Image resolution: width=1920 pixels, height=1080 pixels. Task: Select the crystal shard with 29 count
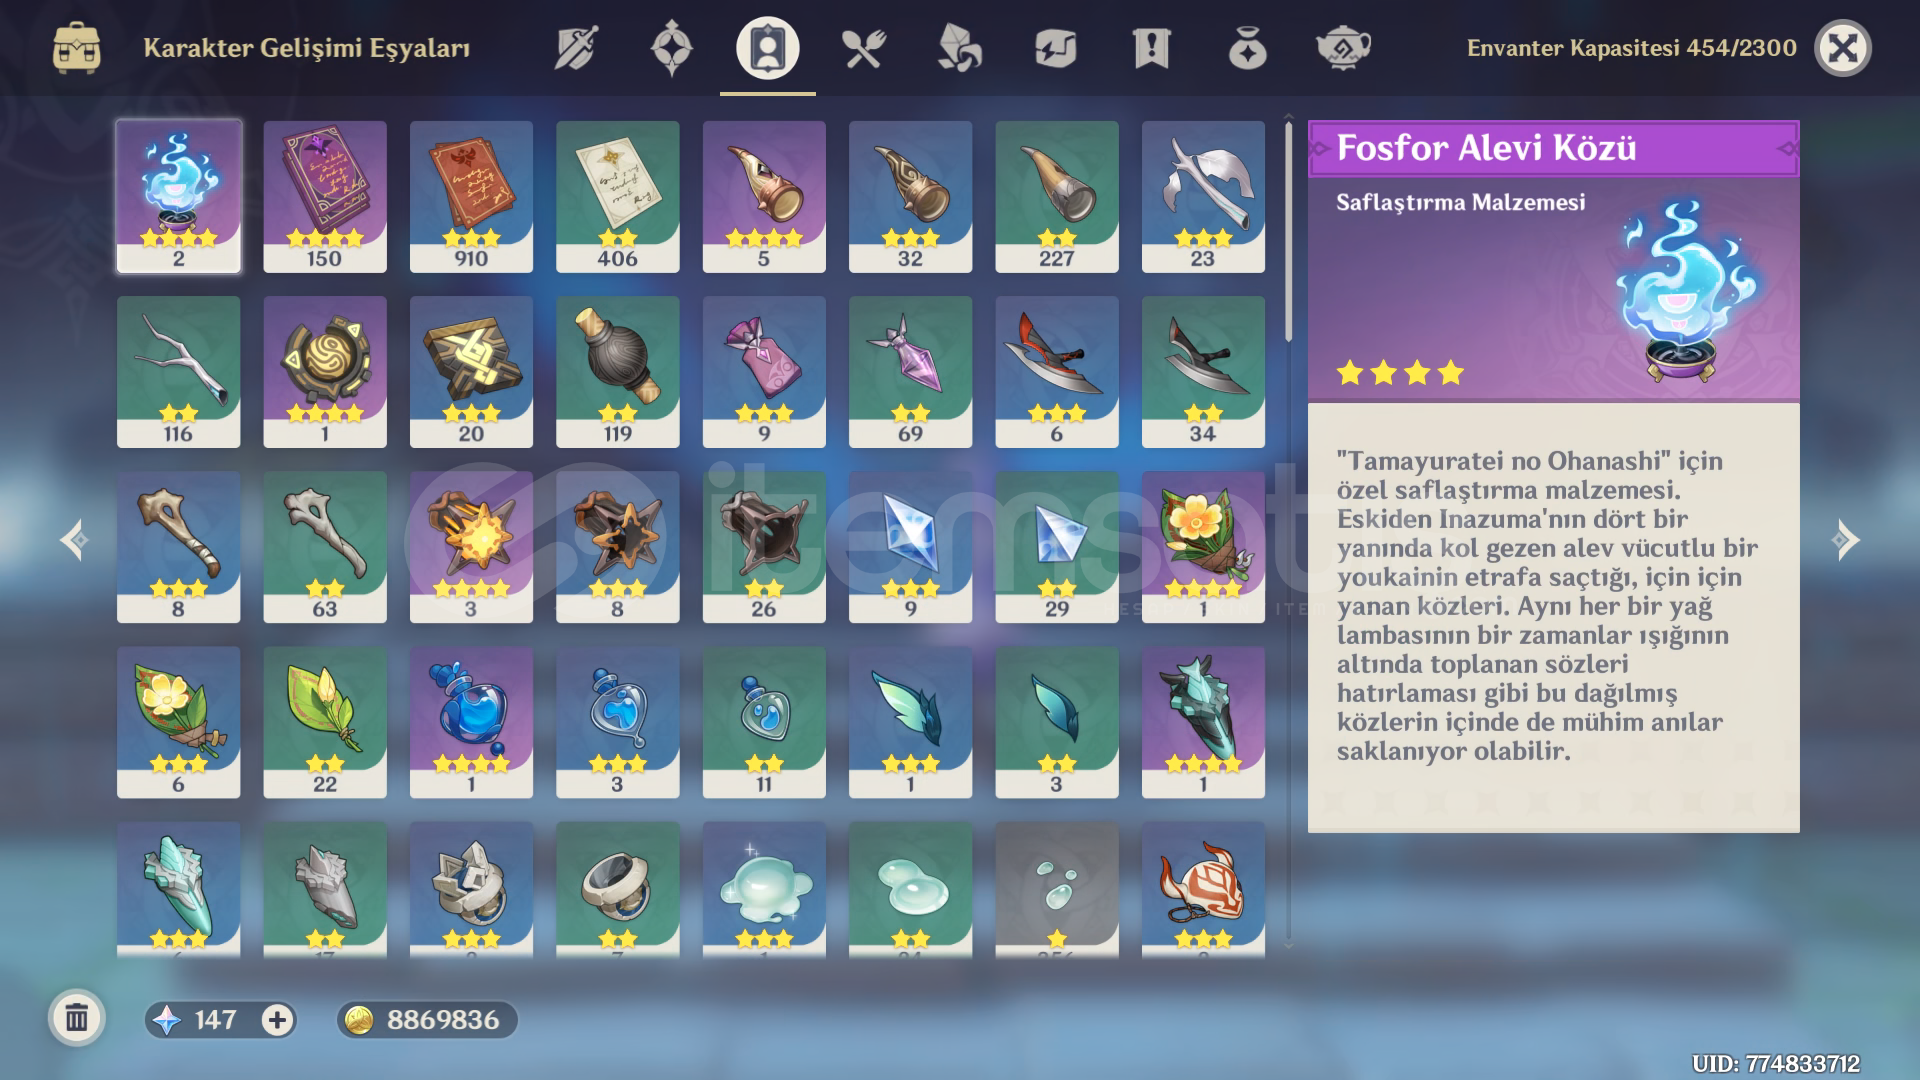point(1057,547)
